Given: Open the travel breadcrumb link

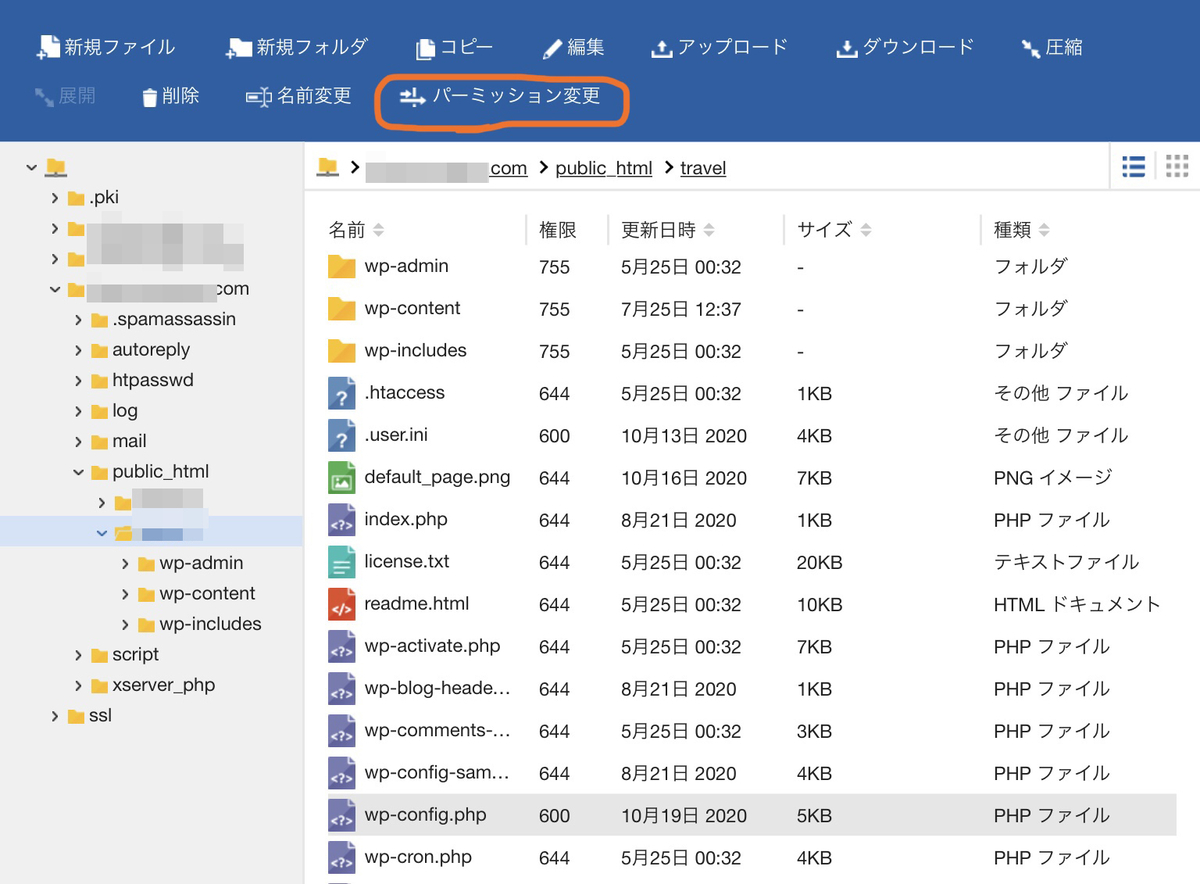Looking at the screenshot, I should (702, 168).
